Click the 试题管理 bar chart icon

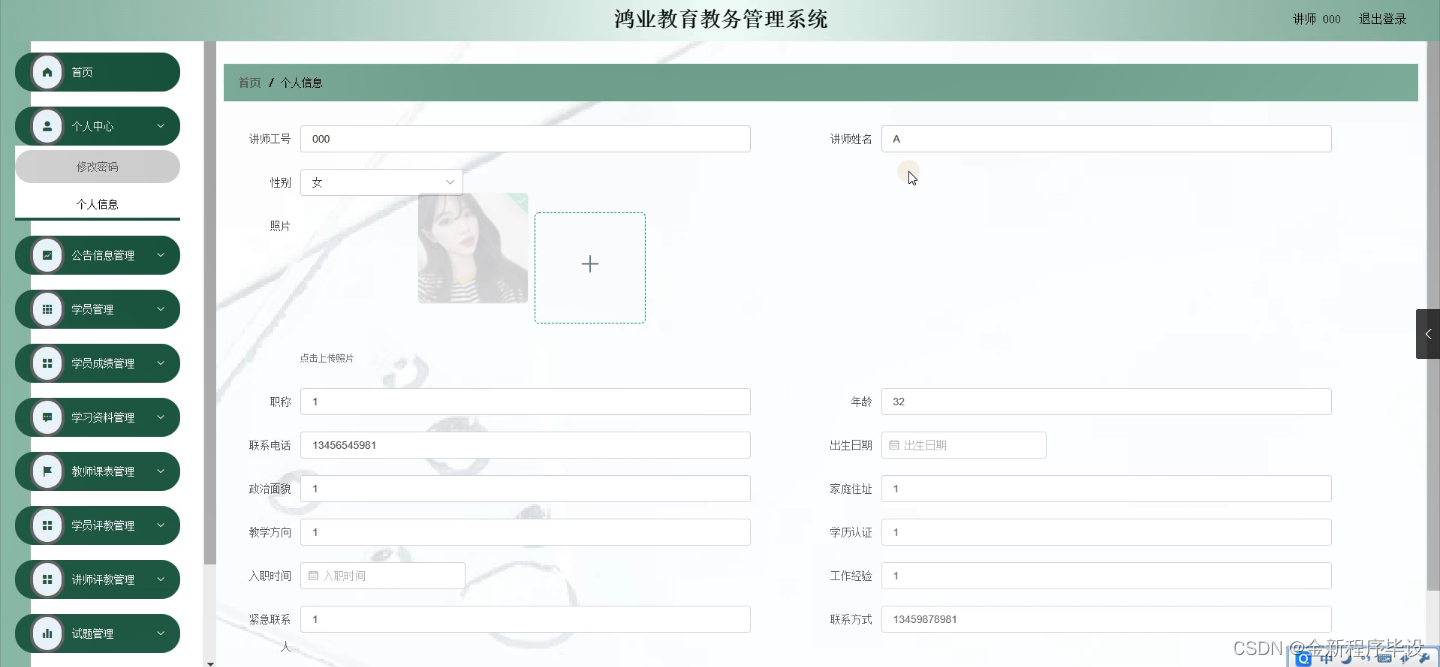[47, 633]
